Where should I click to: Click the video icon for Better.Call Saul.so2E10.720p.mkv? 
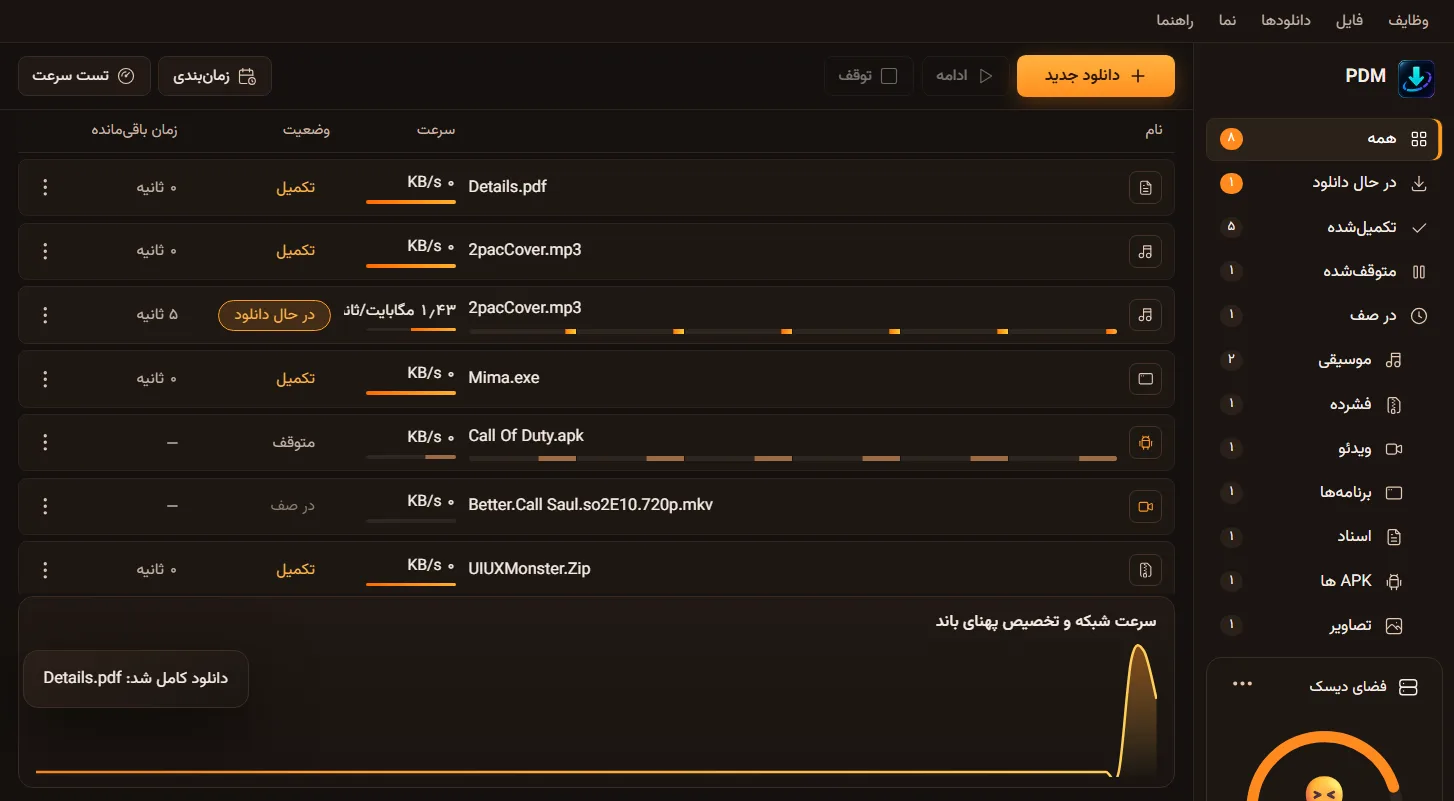pyautogui.click(x=1146, y=506)
